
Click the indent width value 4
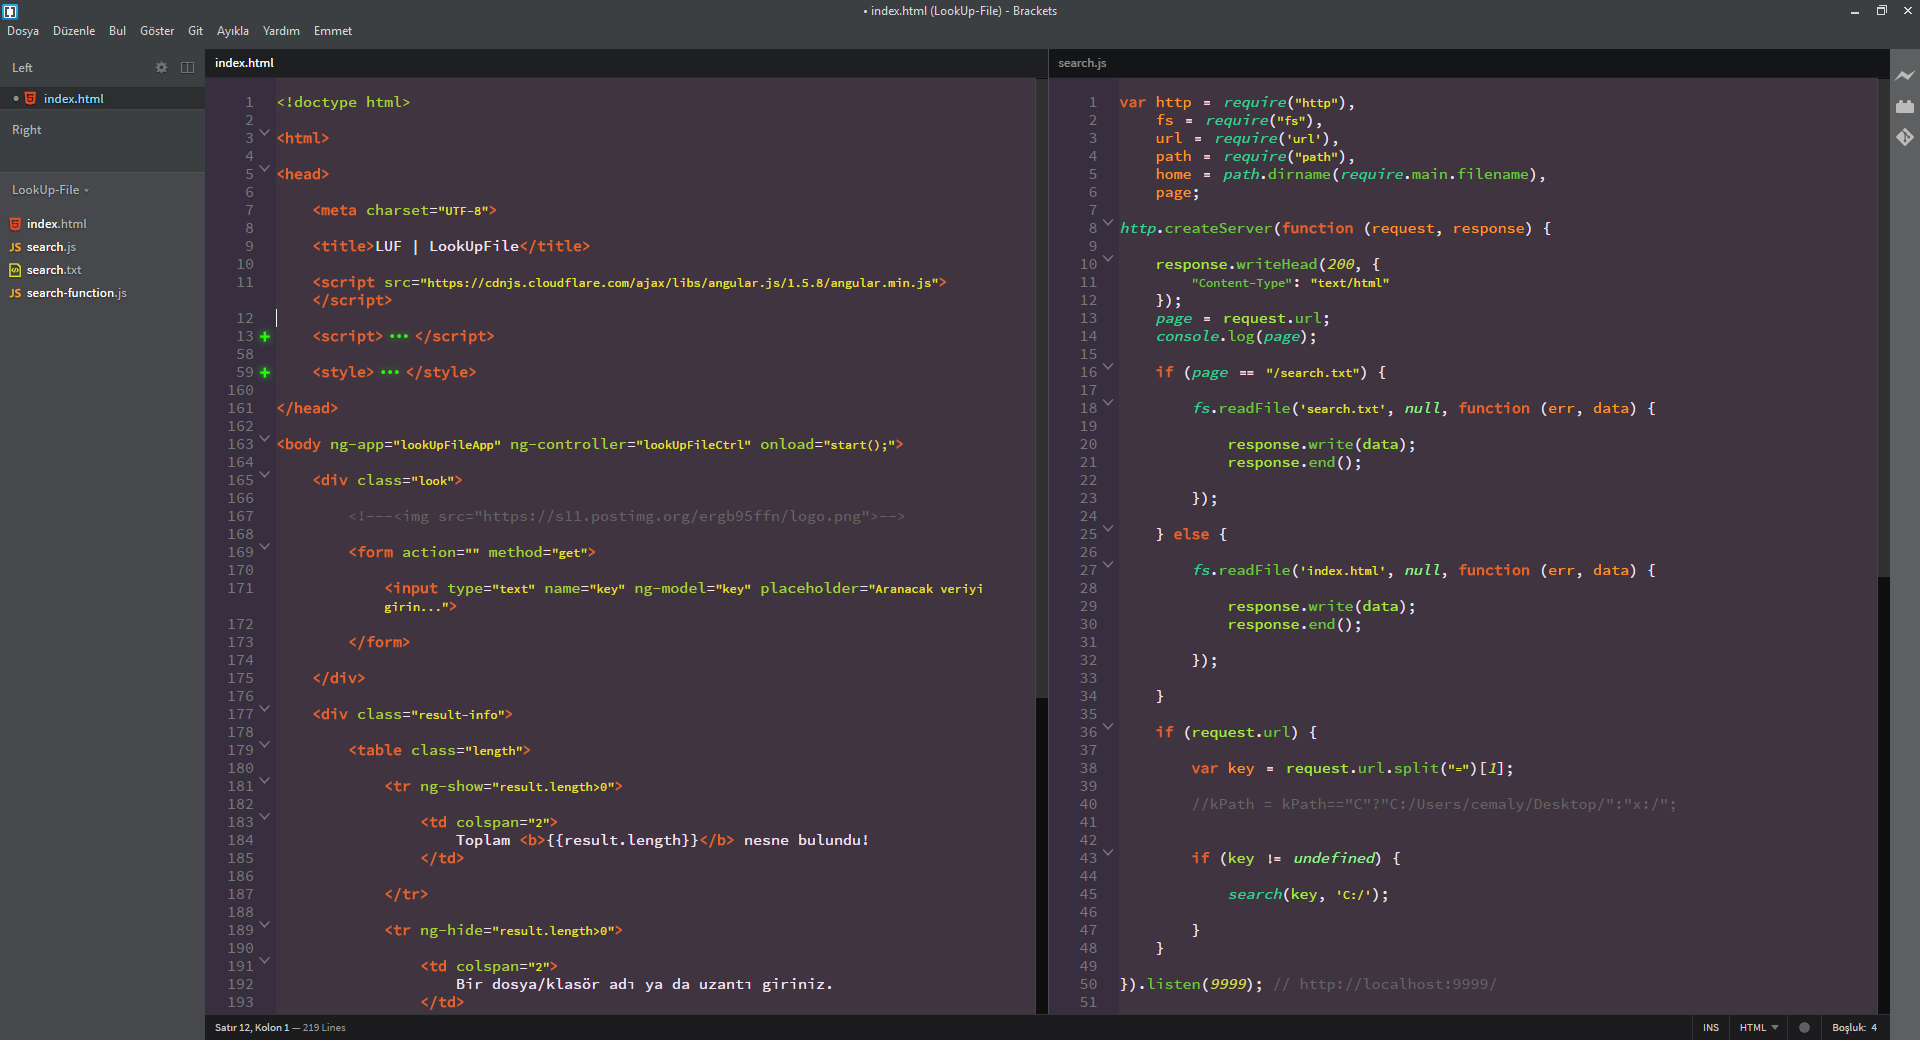tap(1874, 1027)
